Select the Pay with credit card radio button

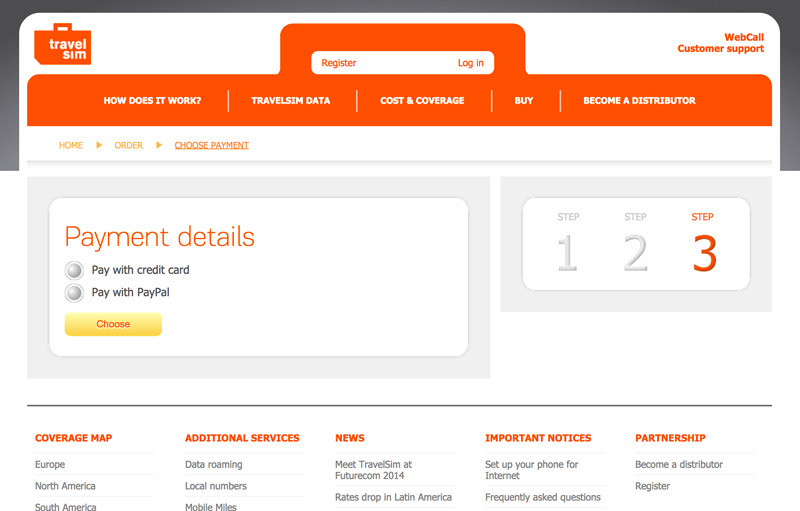point(74,270)
